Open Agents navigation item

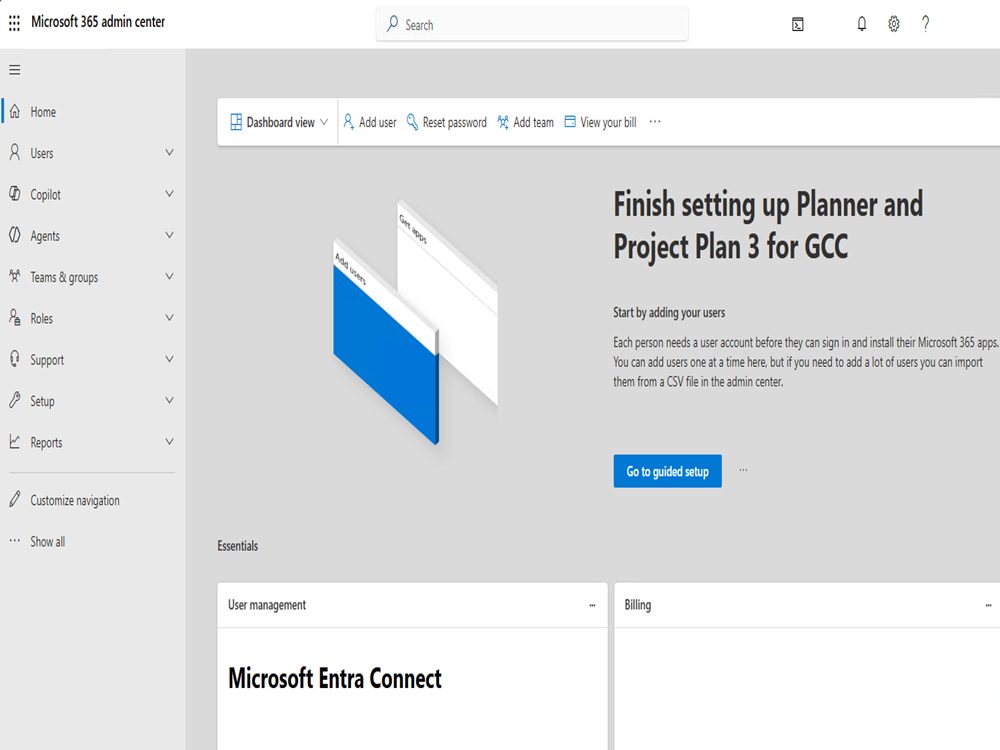point(92,236)
